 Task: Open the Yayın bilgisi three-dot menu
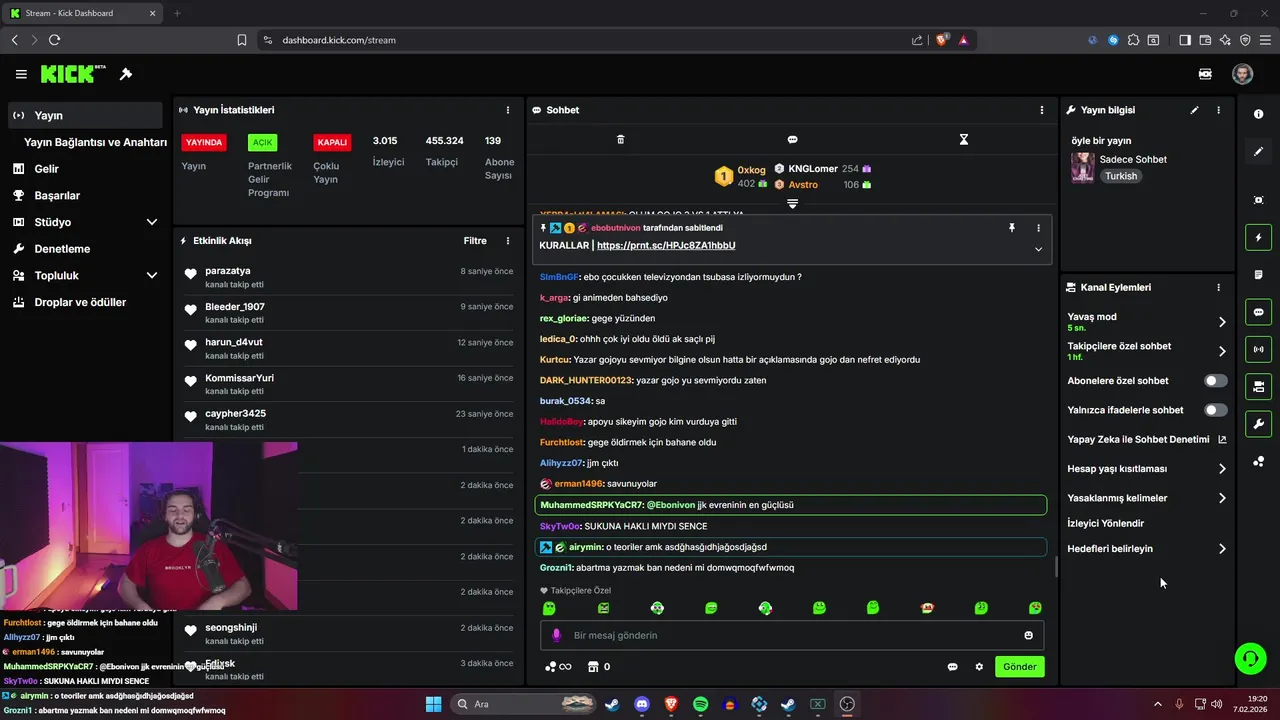(x=1218, y=110)
